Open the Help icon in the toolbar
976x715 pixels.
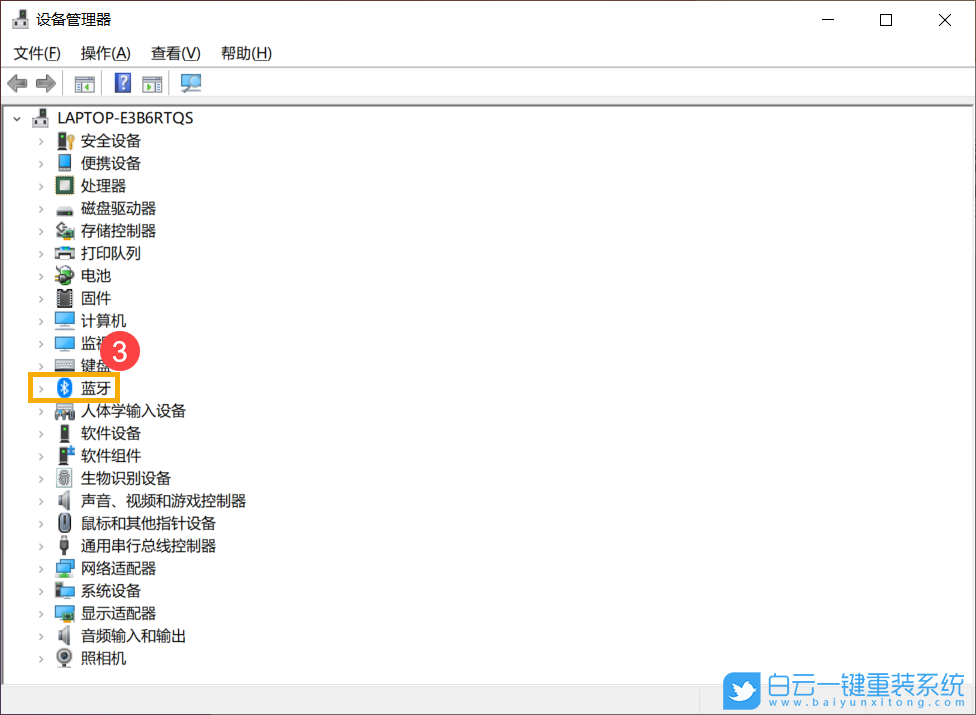[x=122, y=83]
